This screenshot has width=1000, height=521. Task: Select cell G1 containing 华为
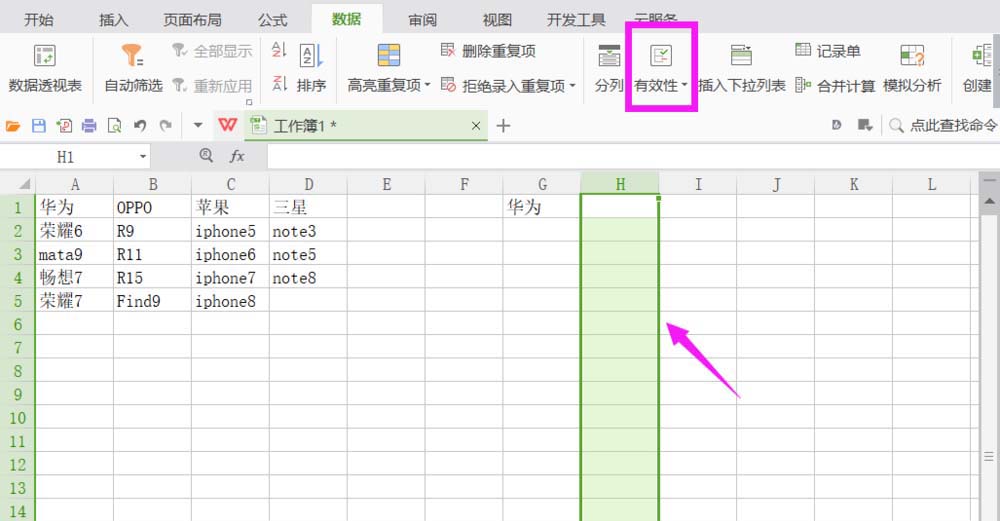click(x=542, y=207)
